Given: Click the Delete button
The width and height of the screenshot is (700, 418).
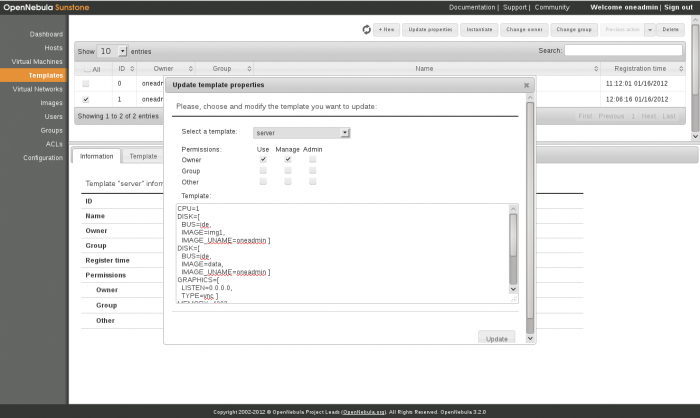Looking at the screenshot, I should pyautogui.click(x=671, y=29).
